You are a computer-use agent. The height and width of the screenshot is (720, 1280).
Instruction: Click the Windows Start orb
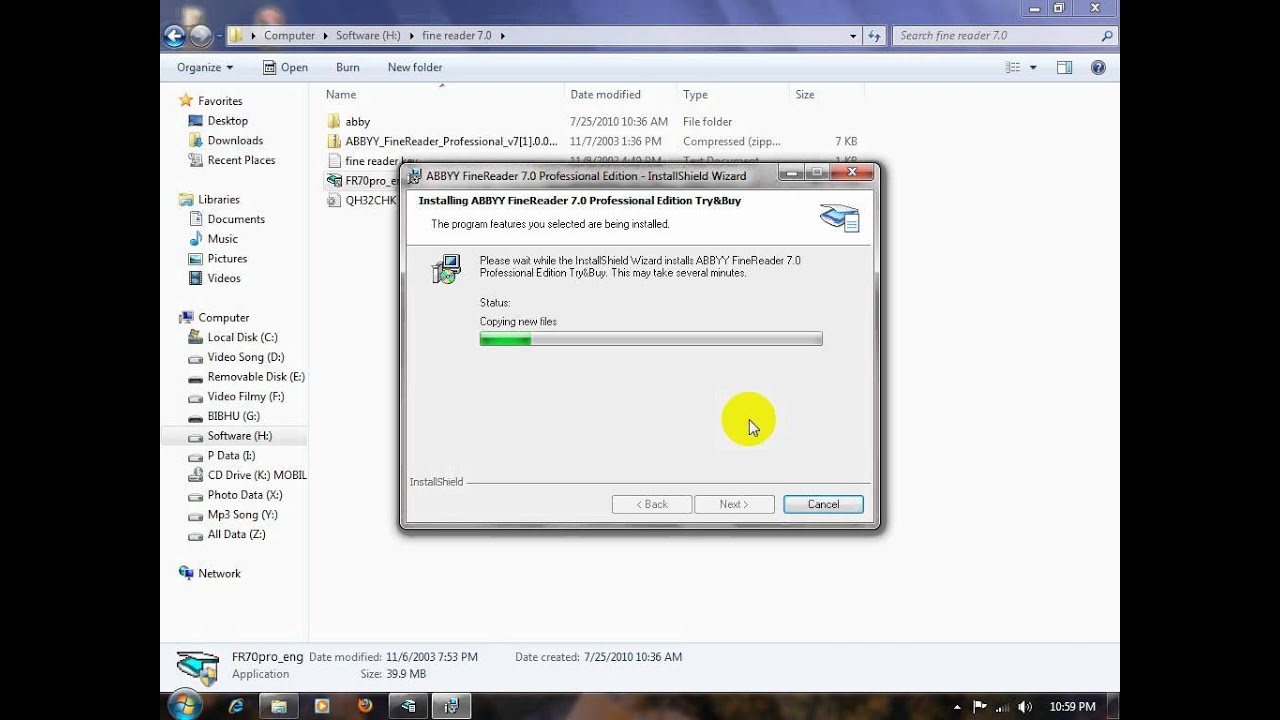pos(184,705)
